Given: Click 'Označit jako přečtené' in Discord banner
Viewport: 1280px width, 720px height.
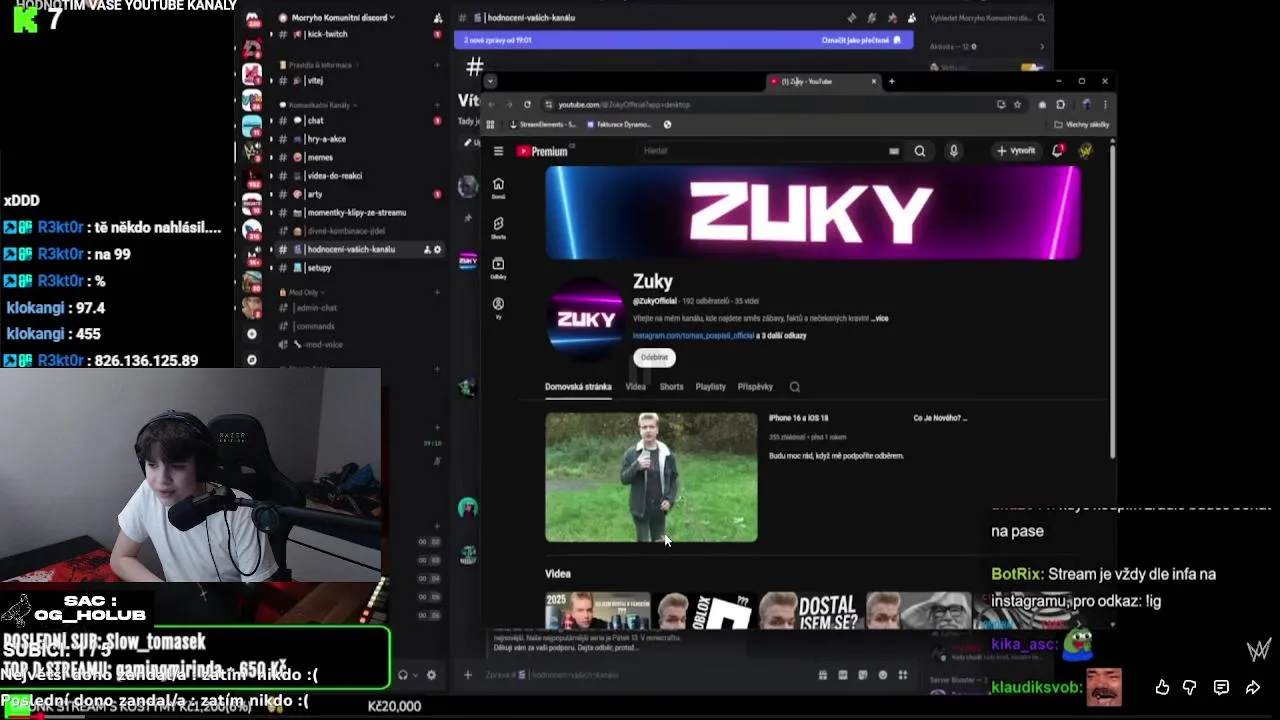Looking at the screenshot, I should click(x=861, y=40).
